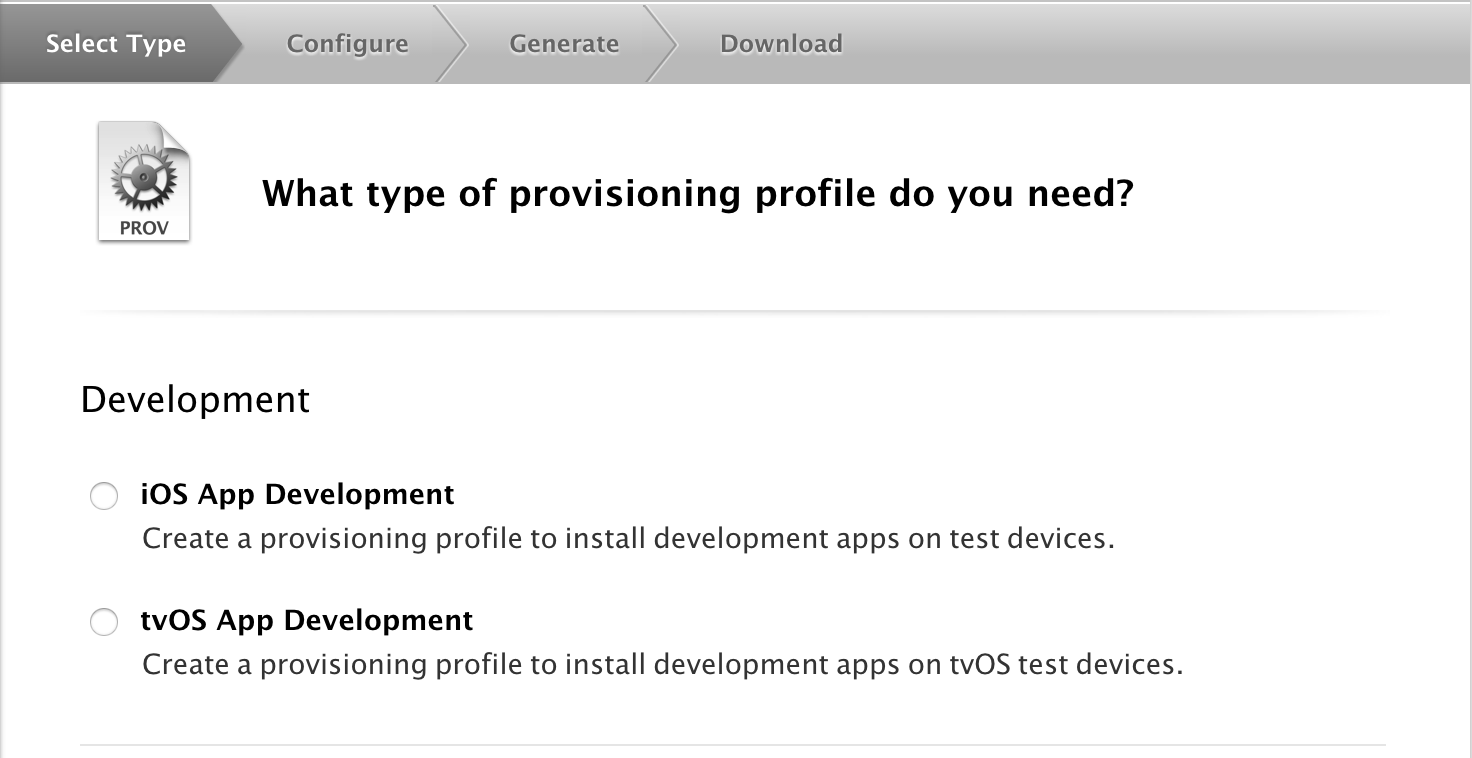Click the tvOS App Development label
Image resolution: width=1472 pixels, height=758 pixels.
(x=307, y=620)
